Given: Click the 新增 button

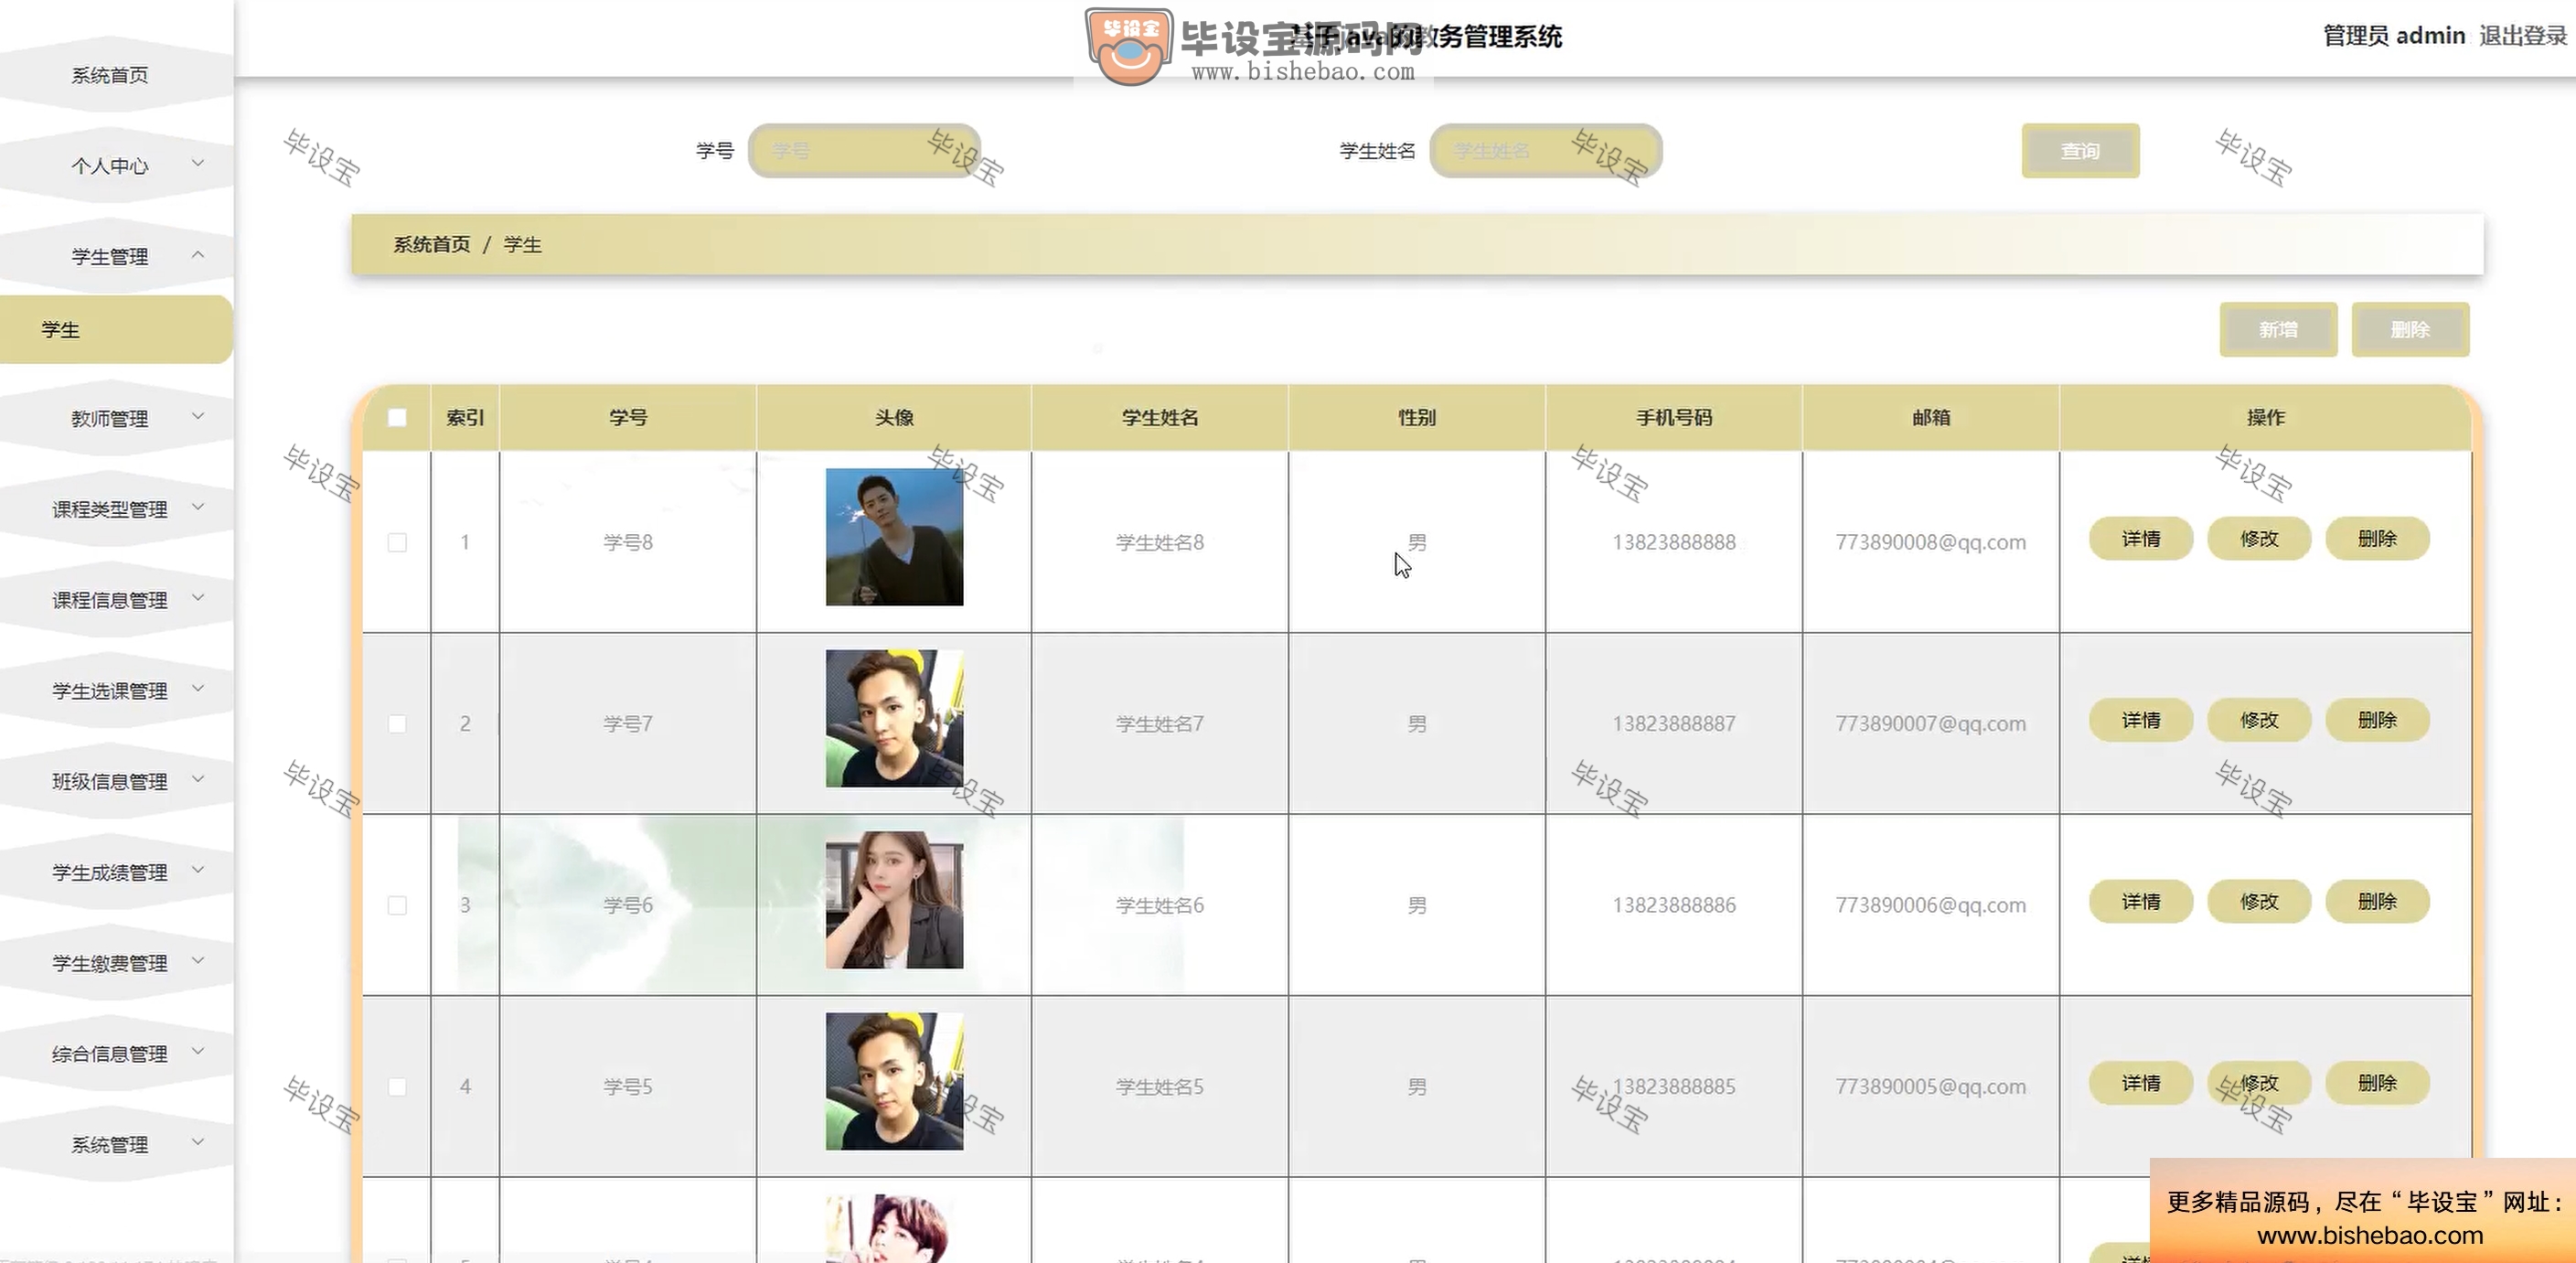Looking at the screenshot, I should point(2278,329).
